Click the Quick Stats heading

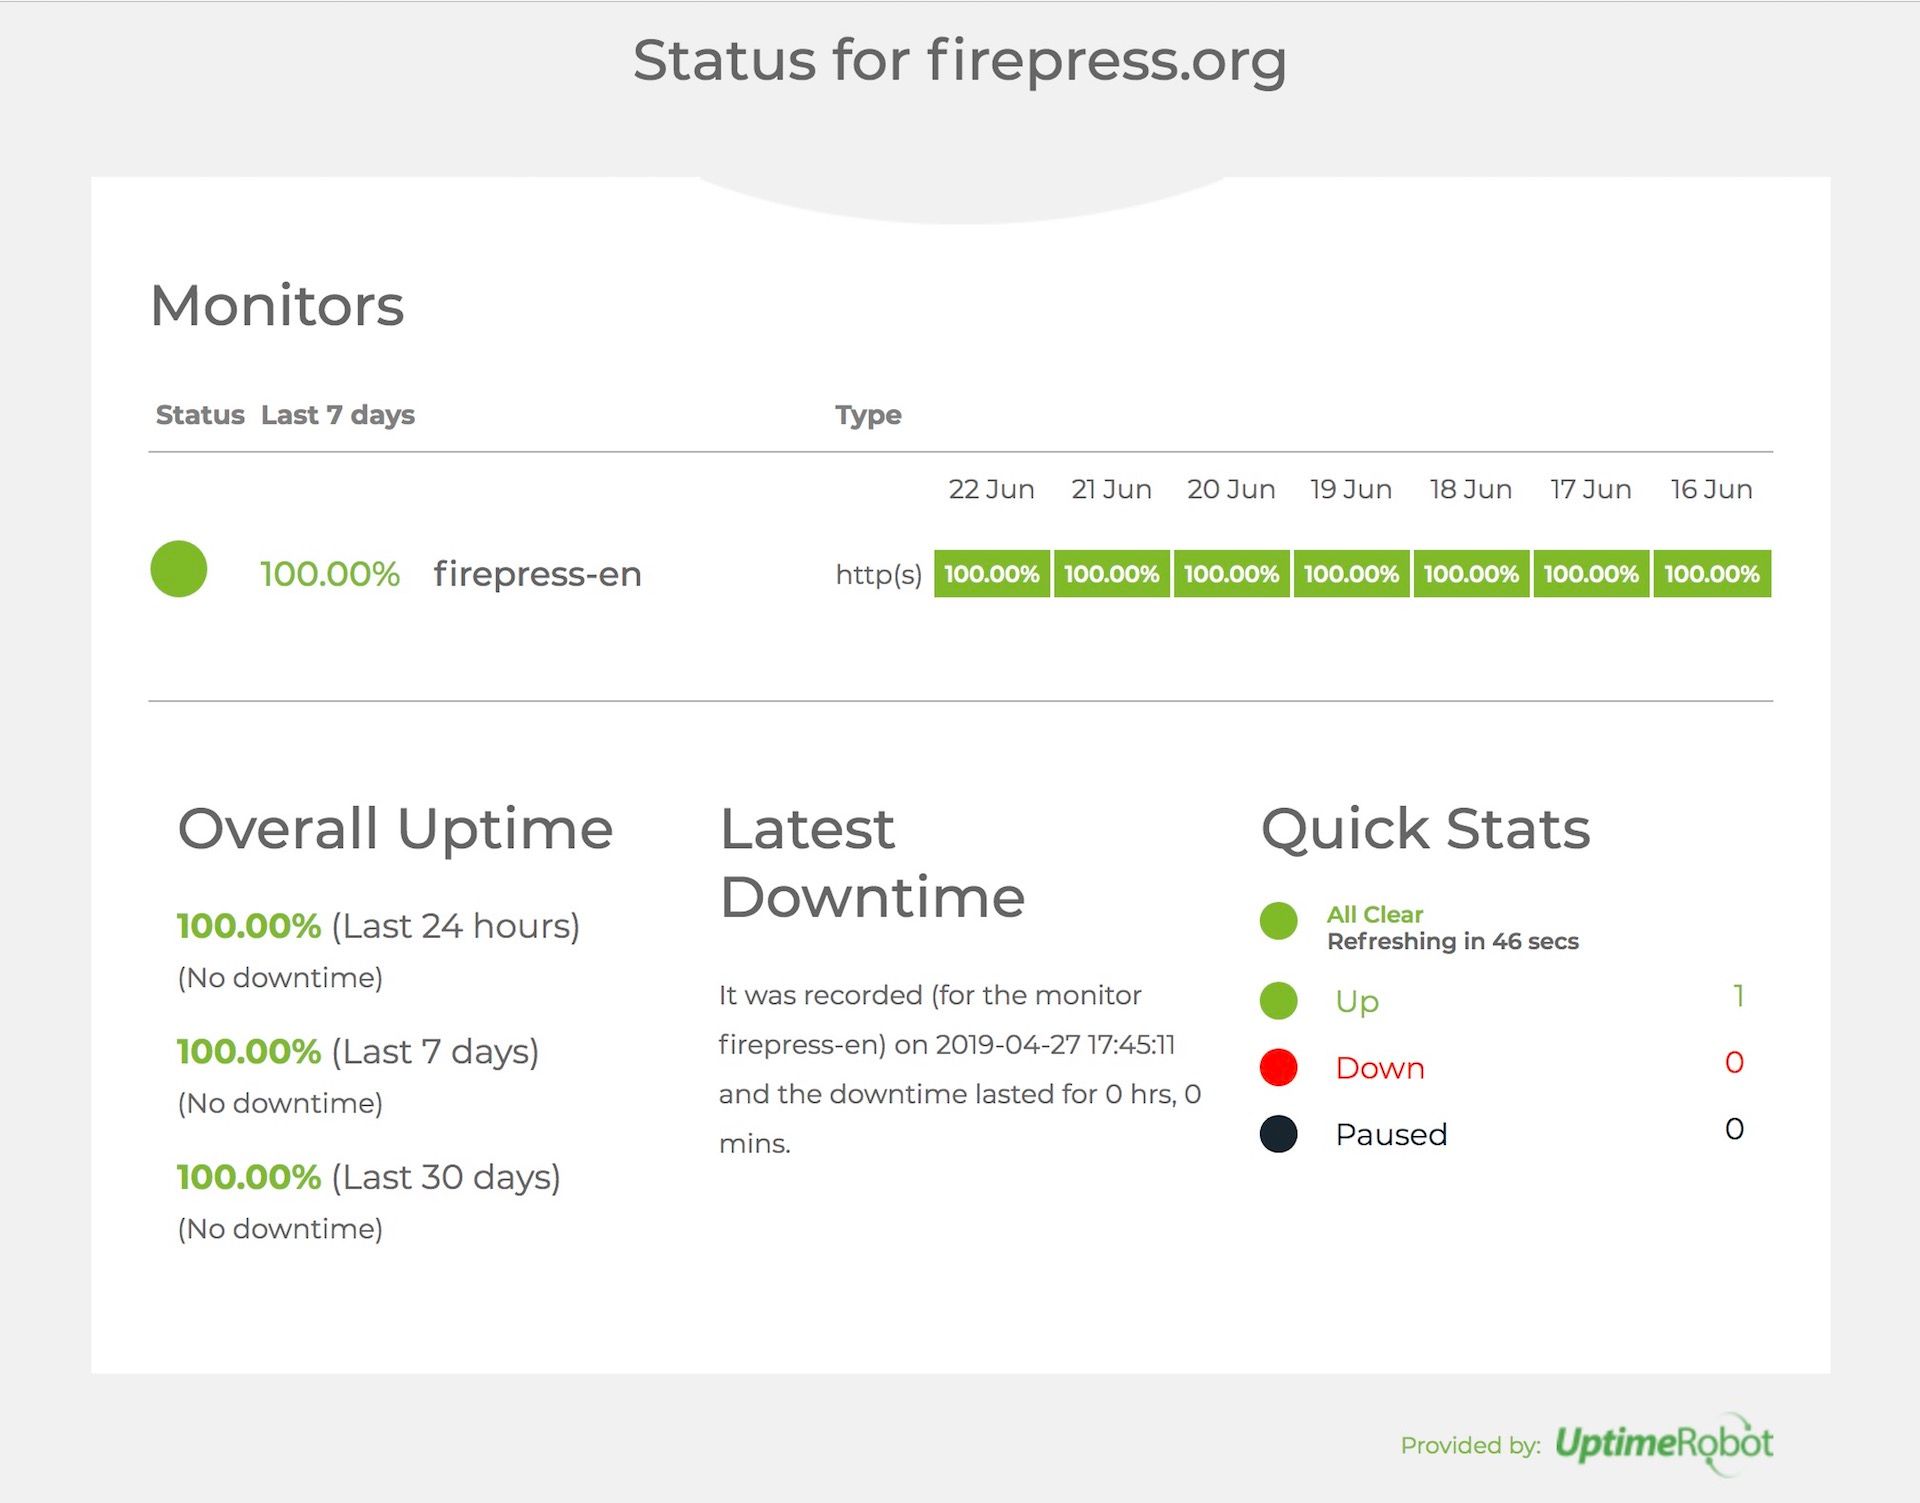(1425, 829)
